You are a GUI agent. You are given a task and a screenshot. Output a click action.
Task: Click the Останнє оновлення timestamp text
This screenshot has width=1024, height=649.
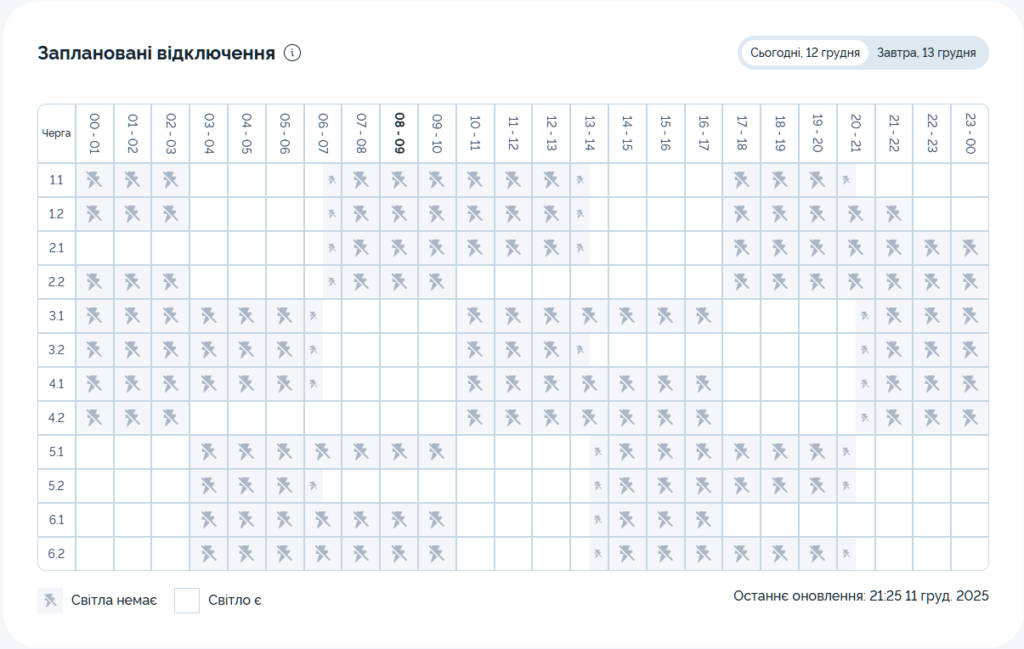(860, 596)
